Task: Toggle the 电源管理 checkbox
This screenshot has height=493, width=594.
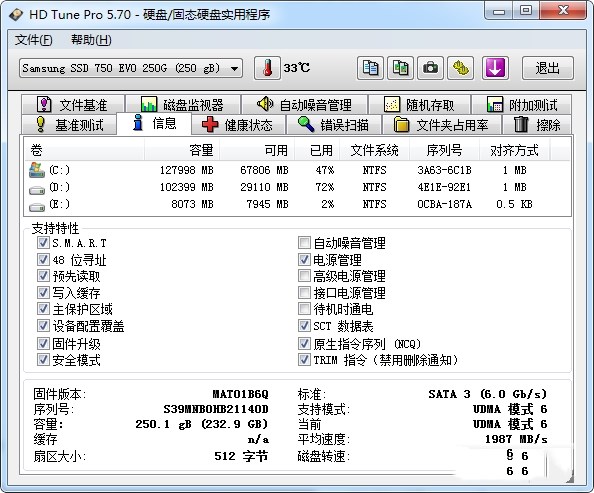Action: click(304, 260)
